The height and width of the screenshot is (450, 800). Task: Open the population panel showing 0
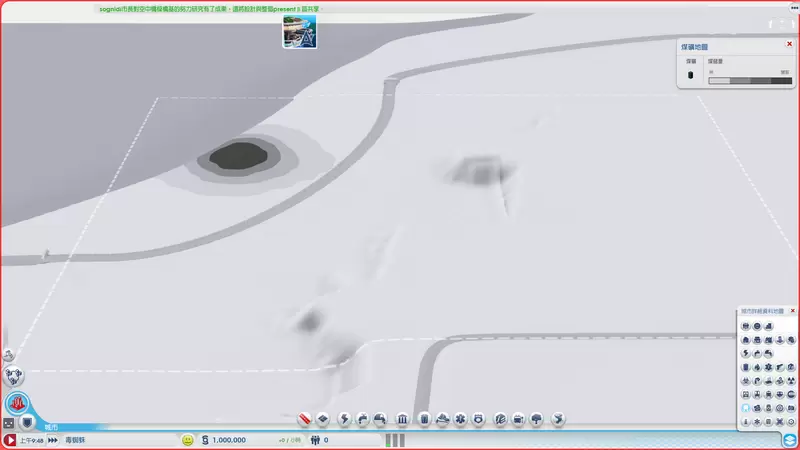point(319,440)
